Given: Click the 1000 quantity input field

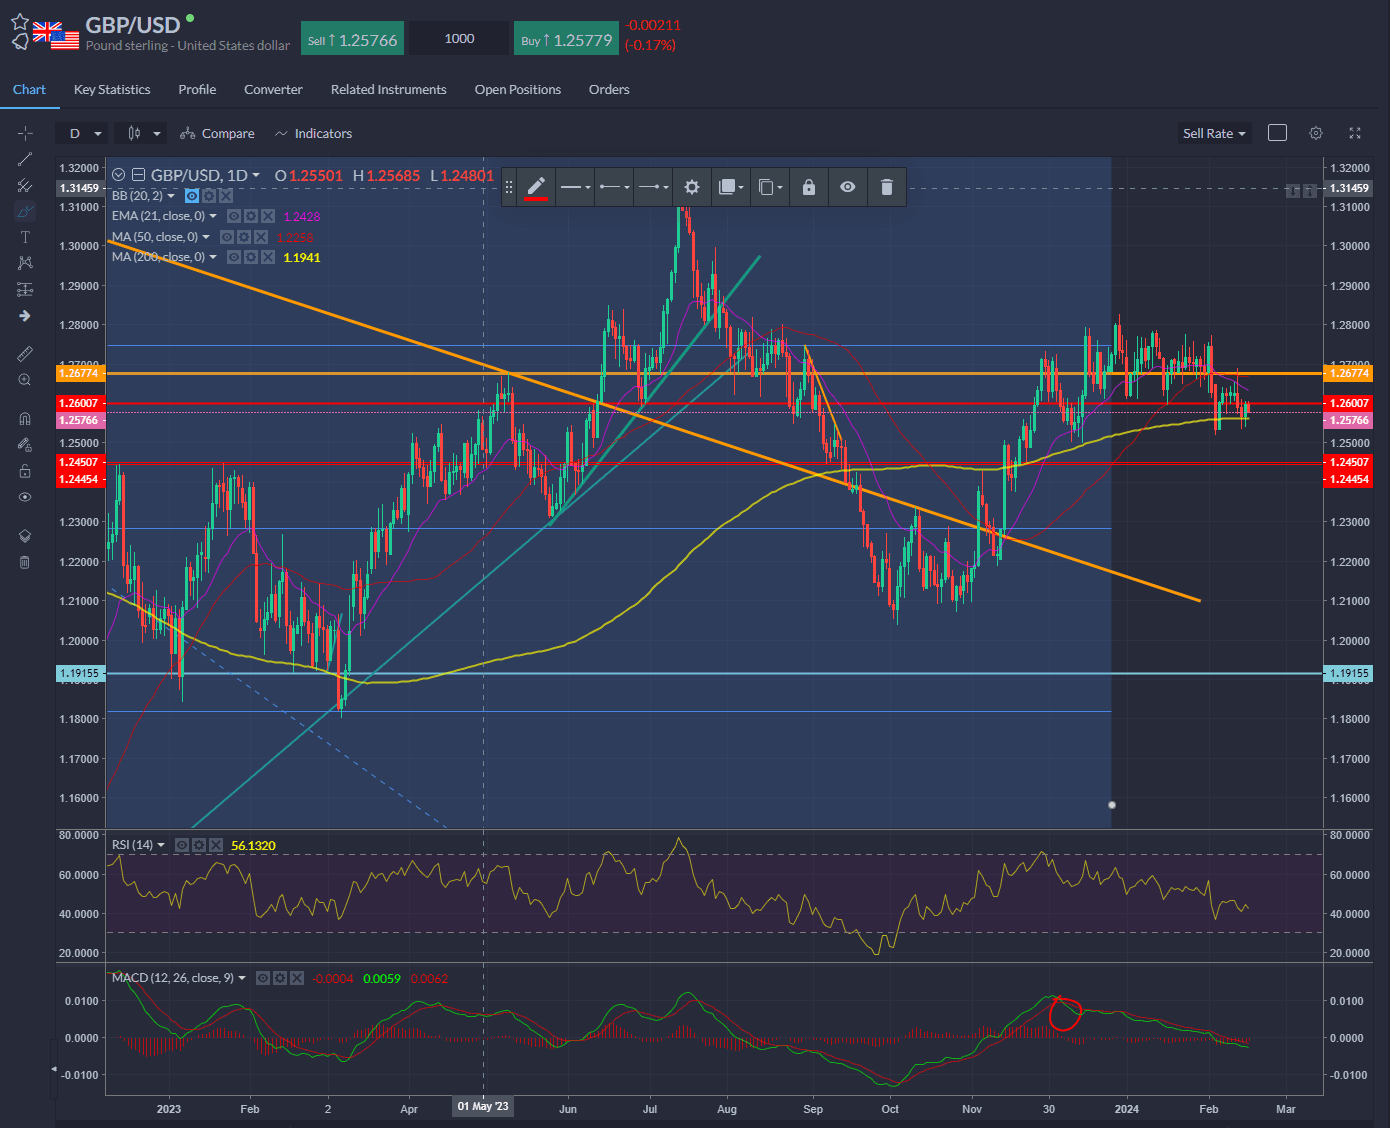Looking at the screenshot, I should coord(458,38).
